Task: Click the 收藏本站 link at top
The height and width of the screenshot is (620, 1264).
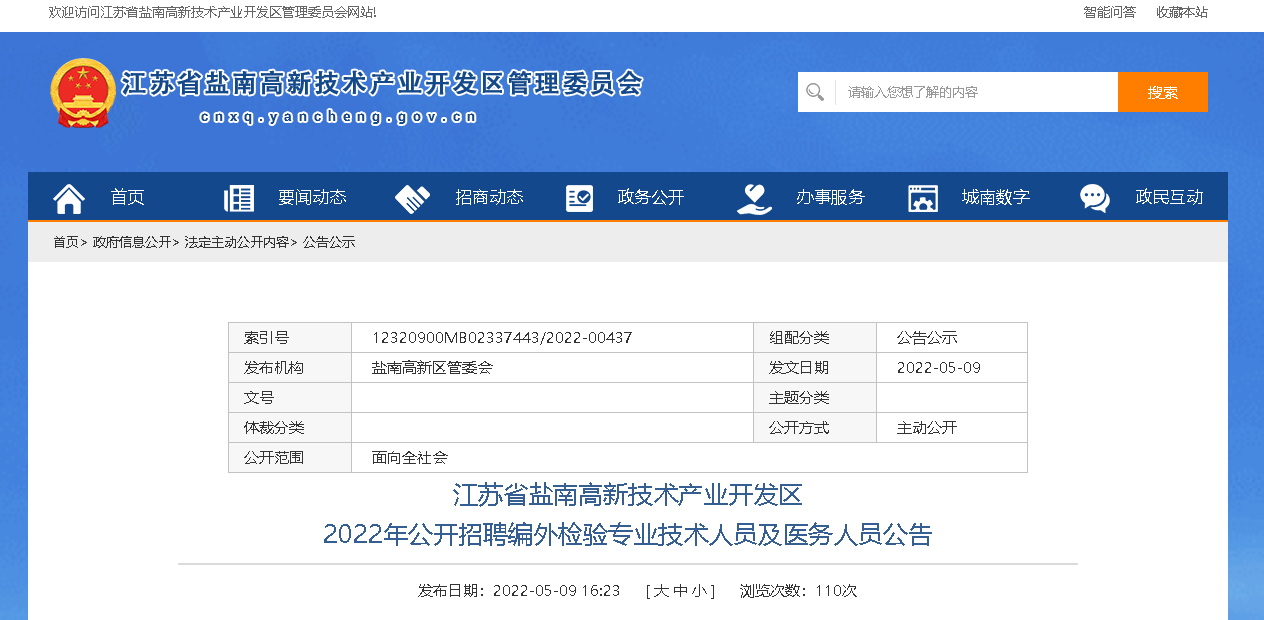Action: point(1182,12)
